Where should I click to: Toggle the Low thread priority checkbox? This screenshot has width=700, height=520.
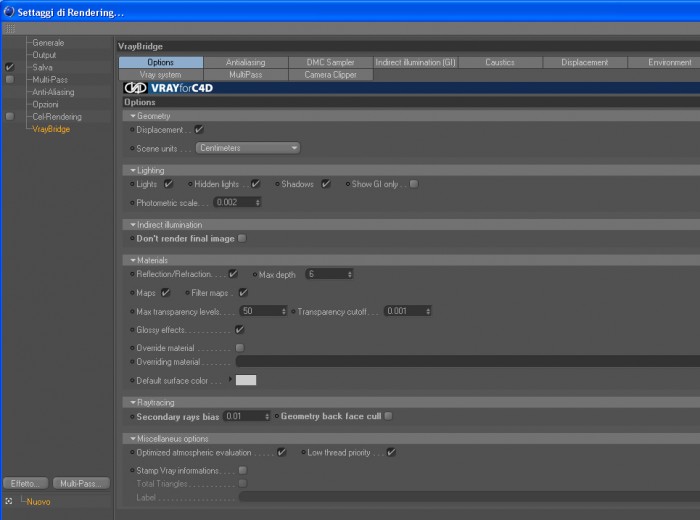tap(391, 452)
